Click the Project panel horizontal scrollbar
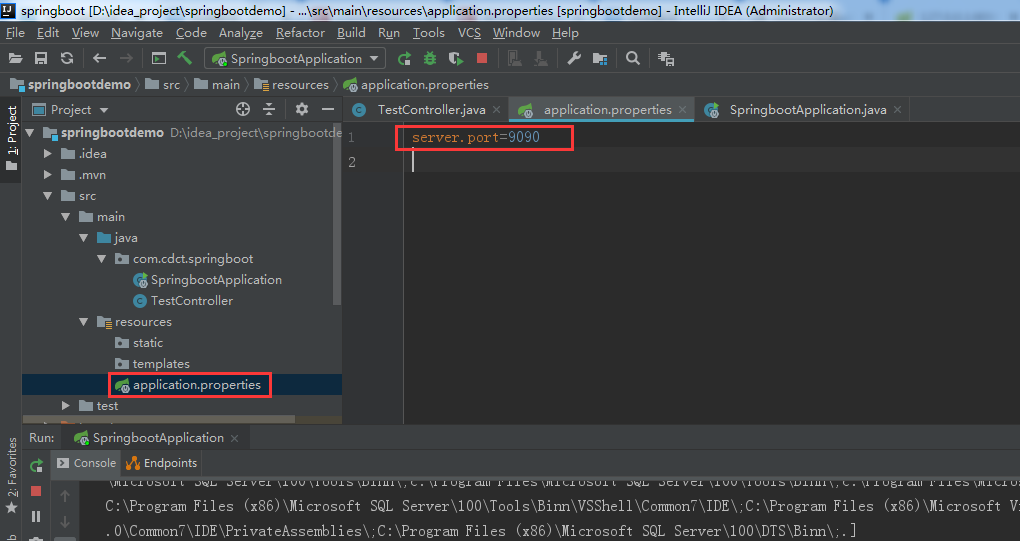 pos(159,419)
